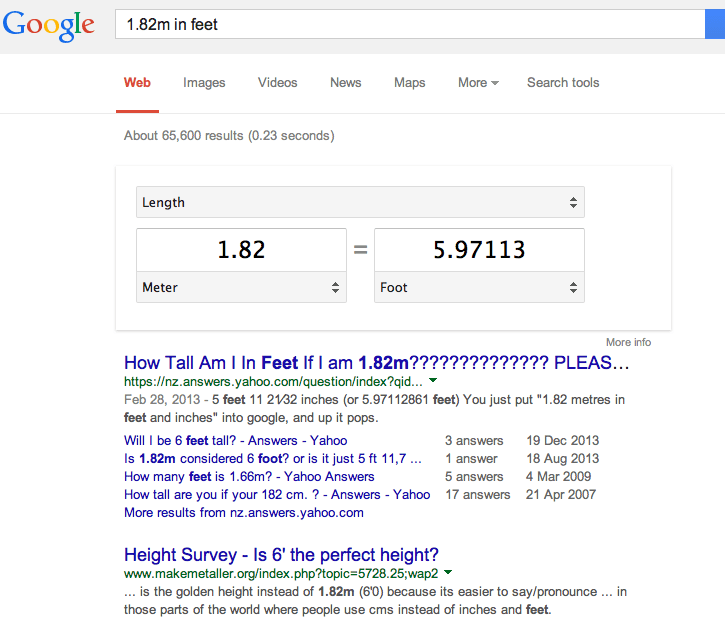Click the www.makemetaller.org green URL
The image size is (725, 623).
click(x=281, y=574)
